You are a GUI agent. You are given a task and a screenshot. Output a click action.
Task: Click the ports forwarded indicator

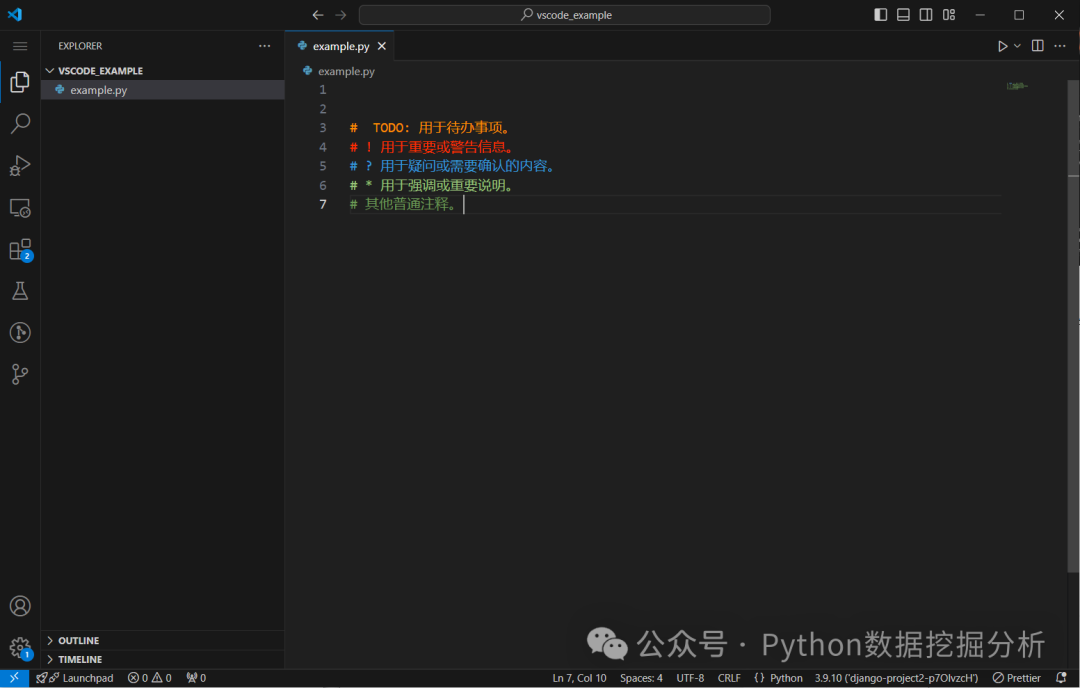[196, 678]
